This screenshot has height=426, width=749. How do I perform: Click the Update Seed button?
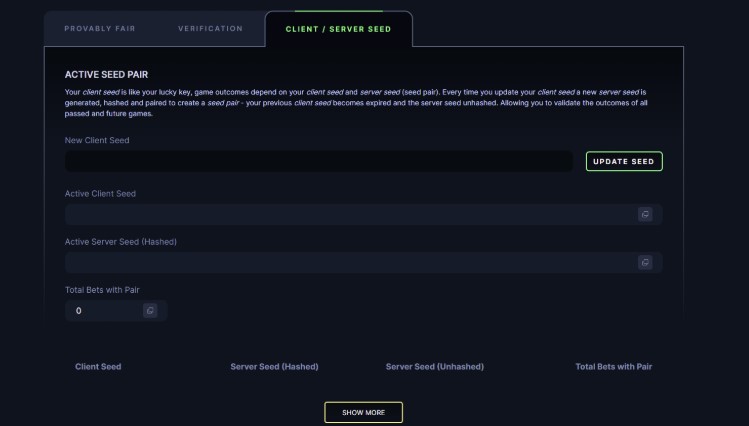coord(624,161)
